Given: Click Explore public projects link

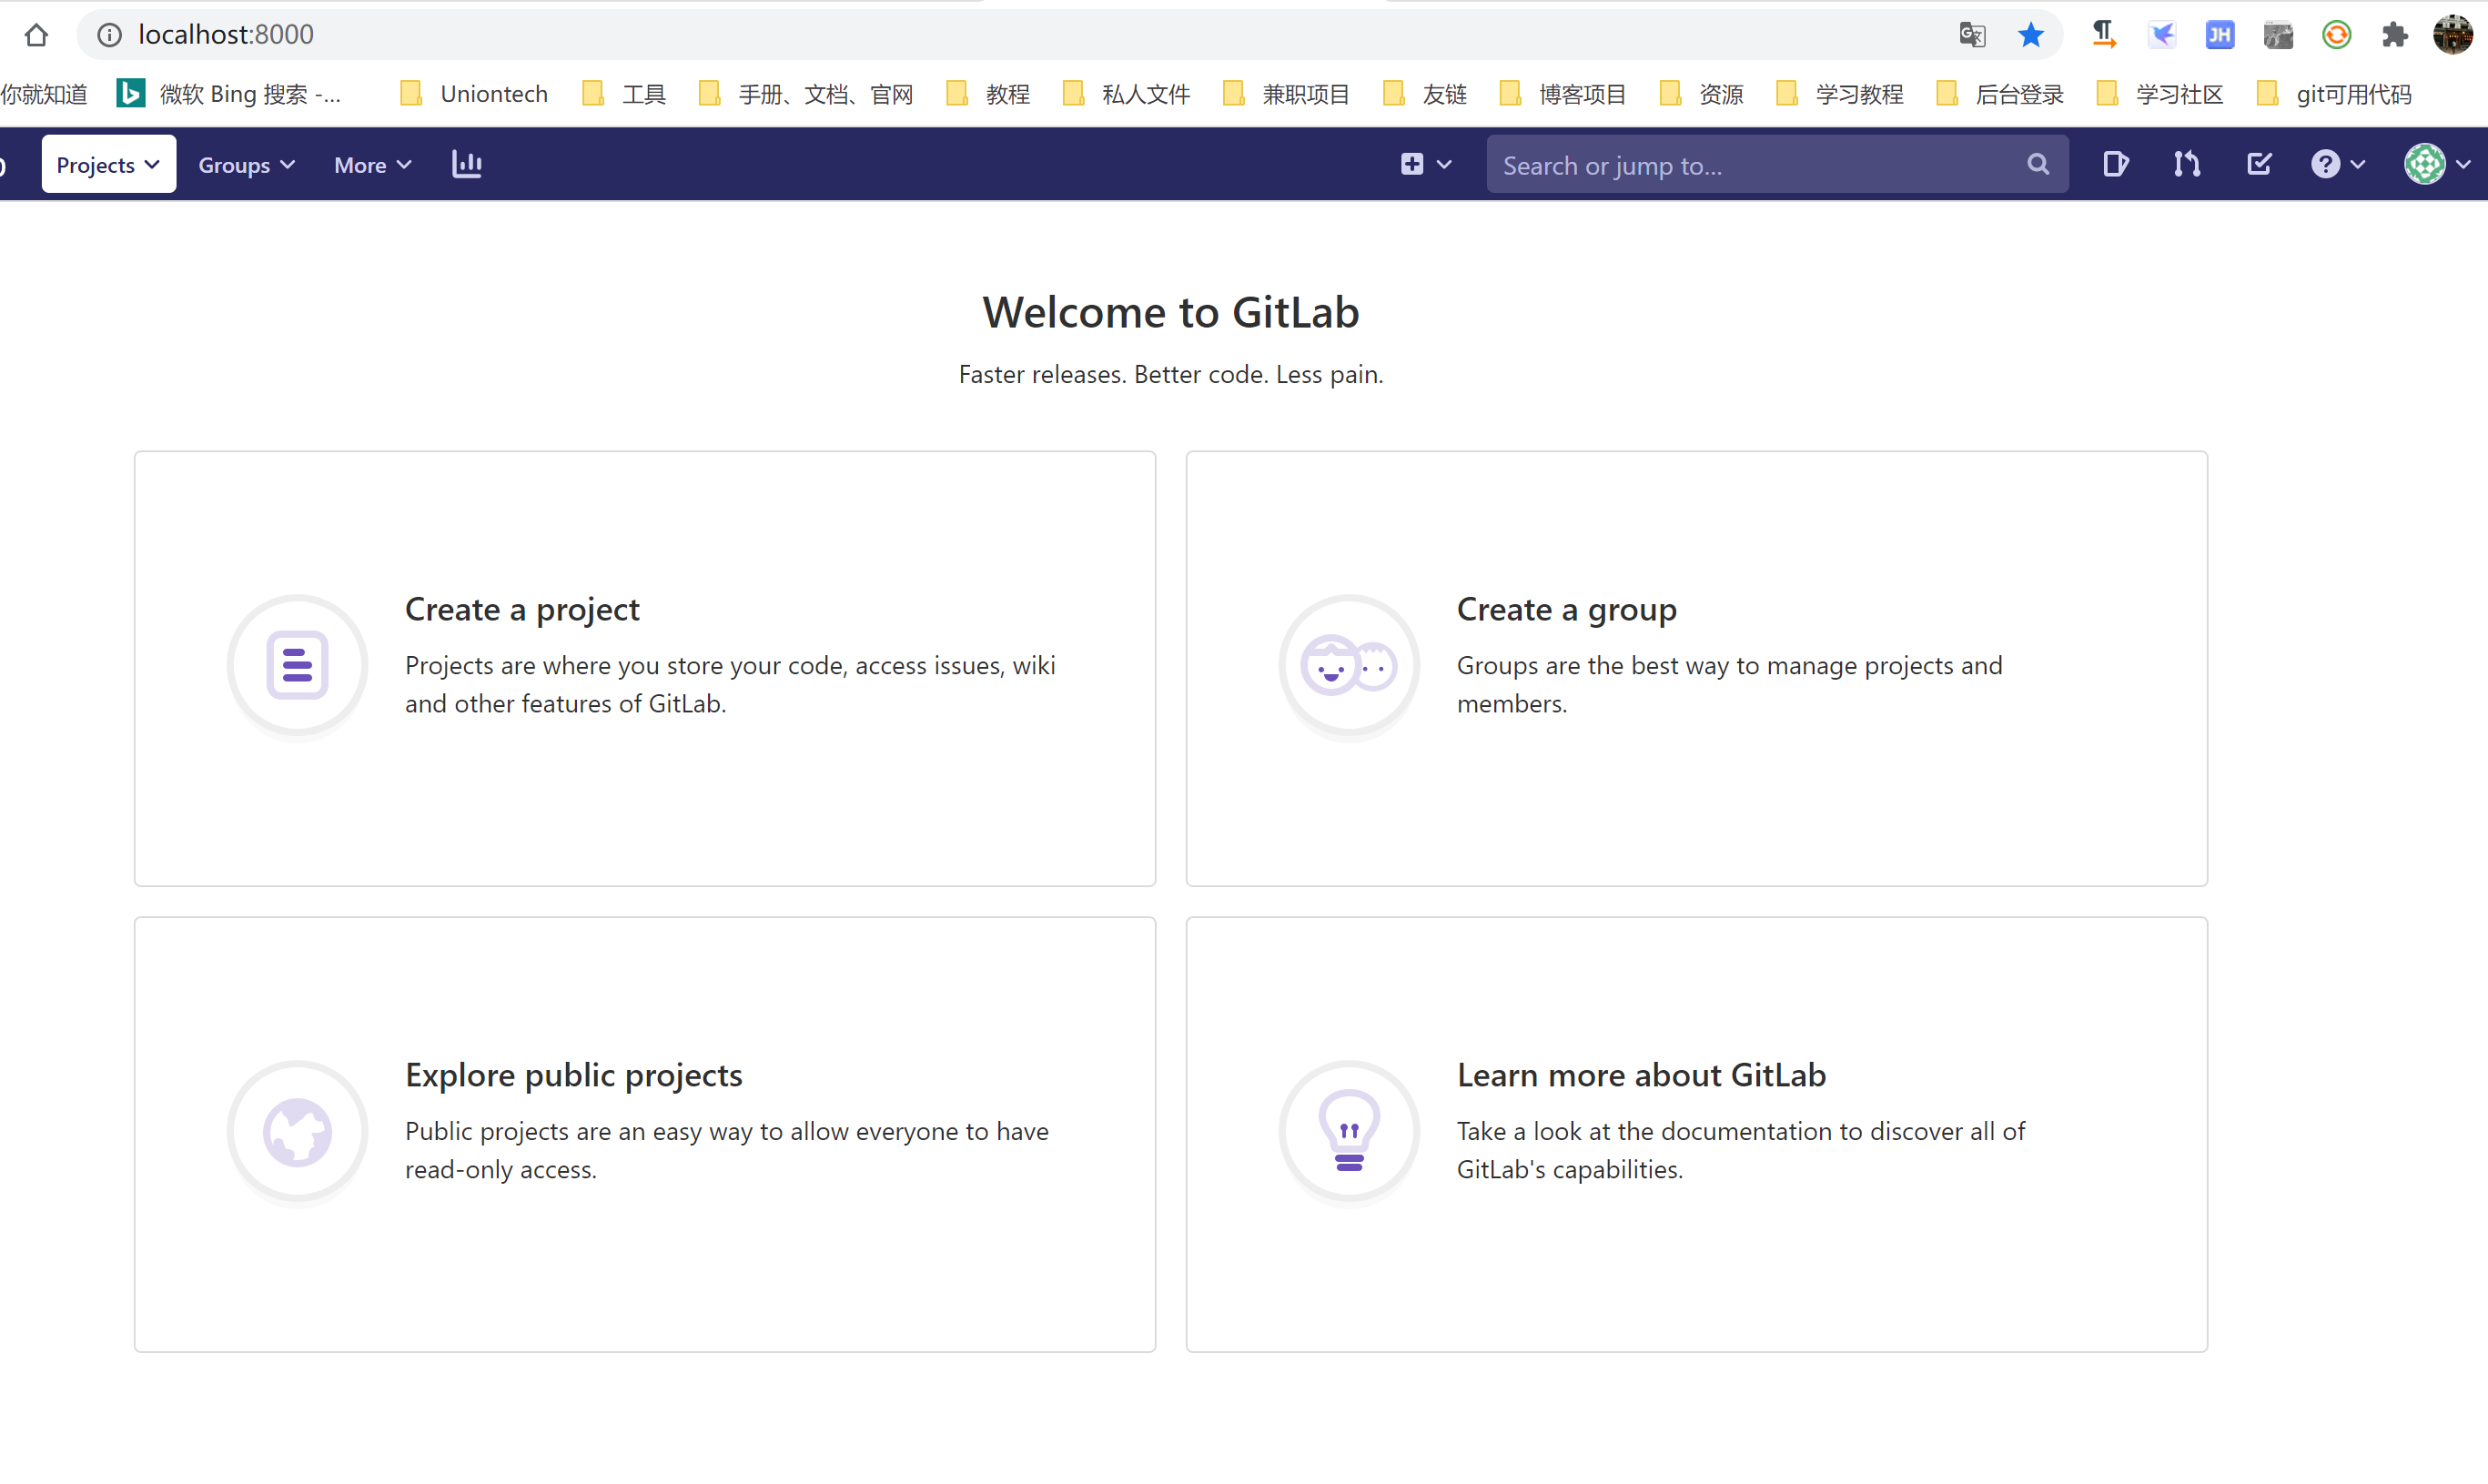Looking at the screenshot, I should (x=572, y=1073).
